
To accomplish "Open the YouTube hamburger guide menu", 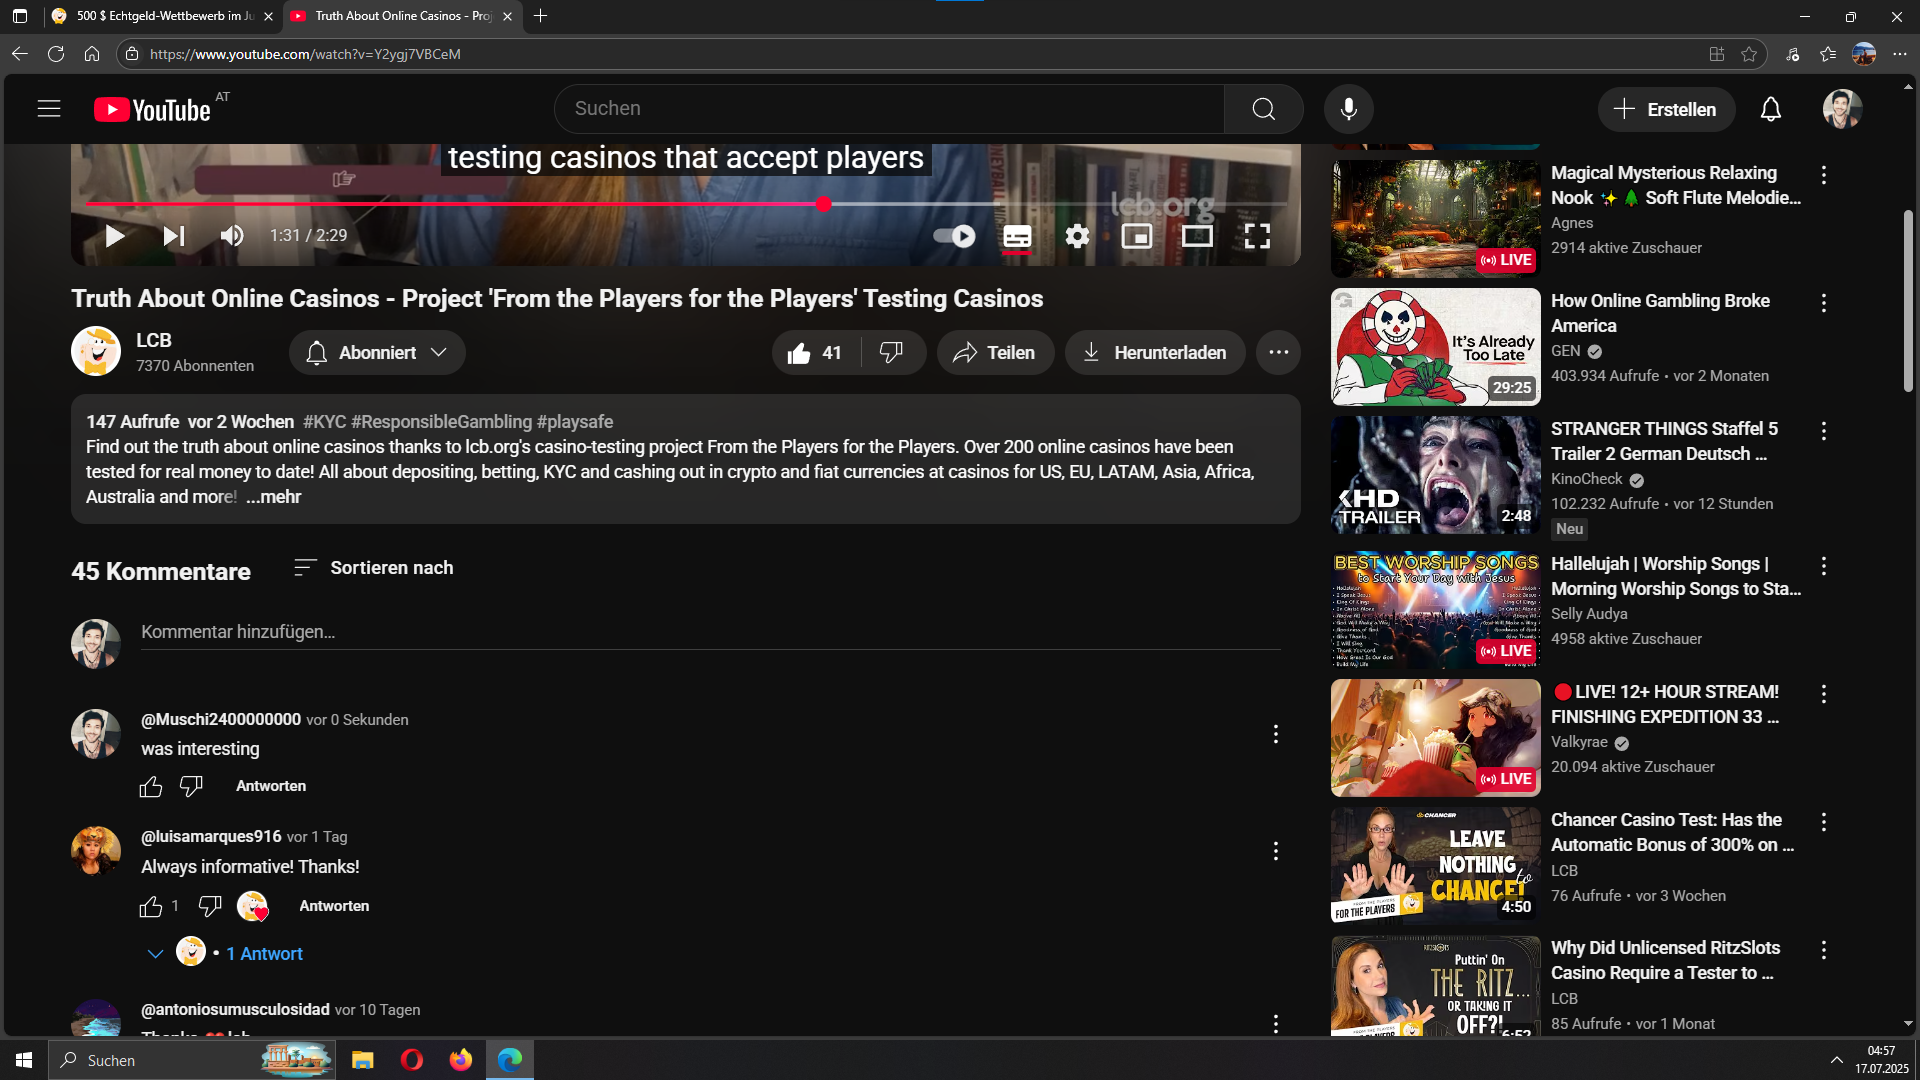I will (x=49, y=109).
